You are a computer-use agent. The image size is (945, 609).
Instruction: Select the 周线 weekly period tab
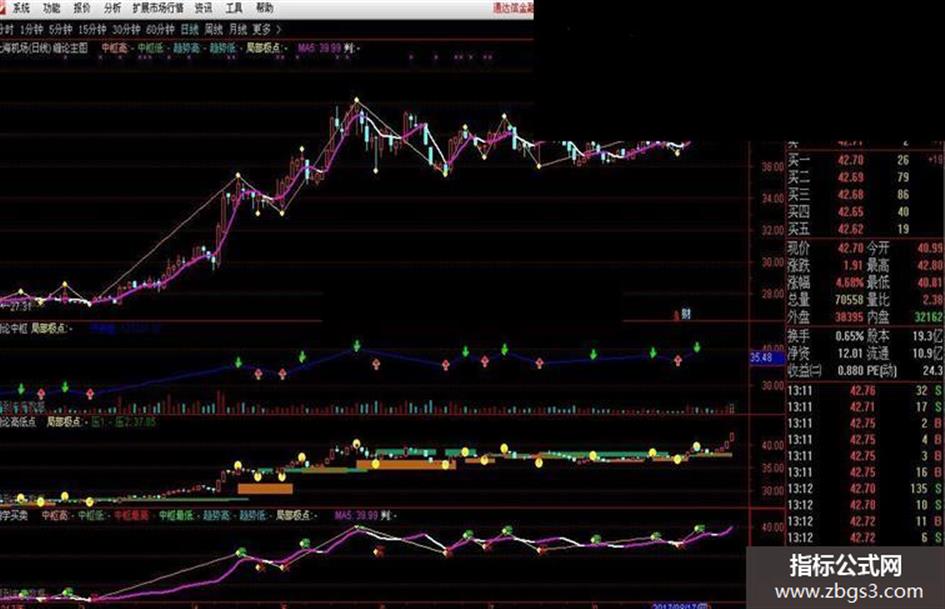pos(214,29)
